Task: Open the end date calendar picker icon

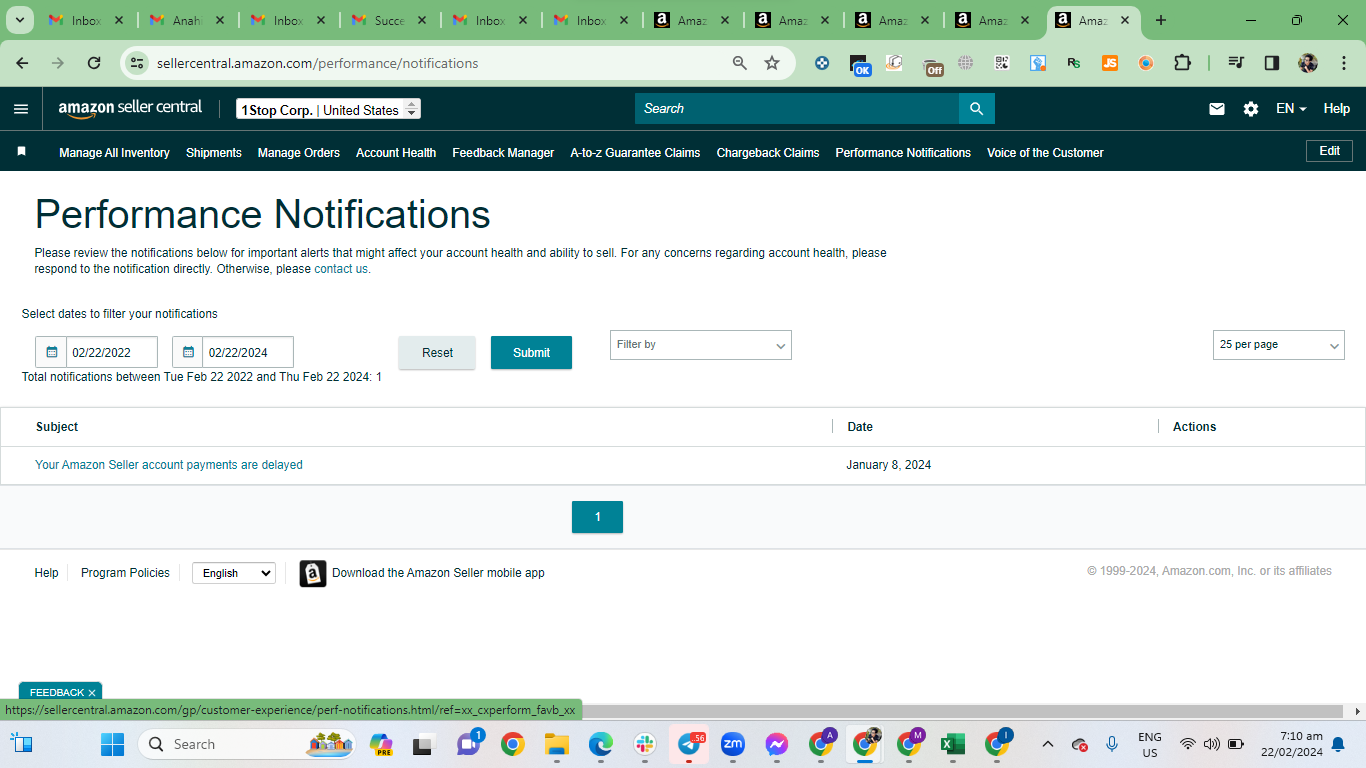Action: [x=188, y=352]
